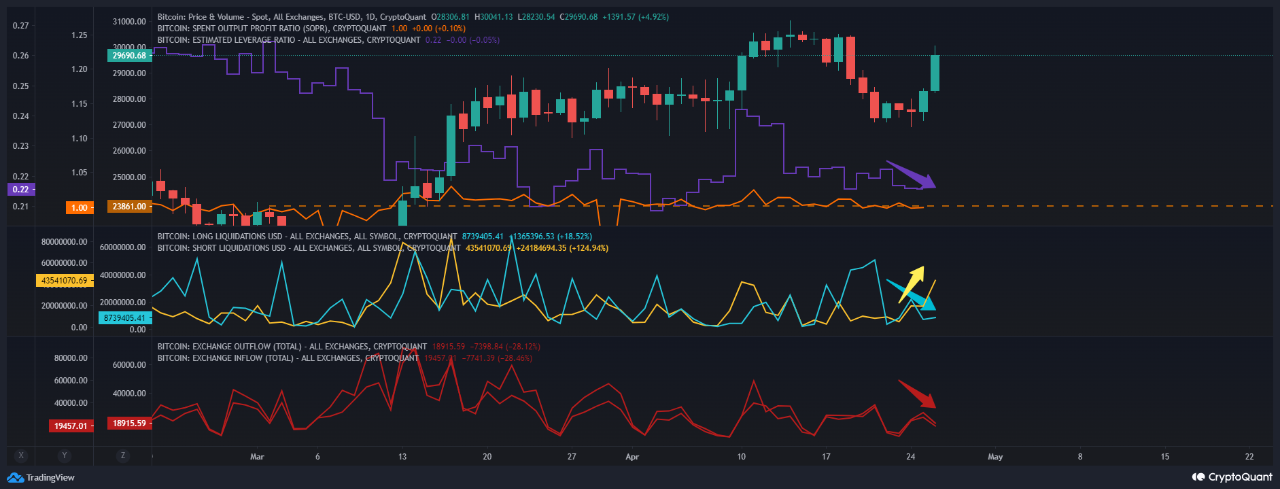Click the green 29690.68 price label
Screen dimensions: 1280x489
(x=129, y=56)
